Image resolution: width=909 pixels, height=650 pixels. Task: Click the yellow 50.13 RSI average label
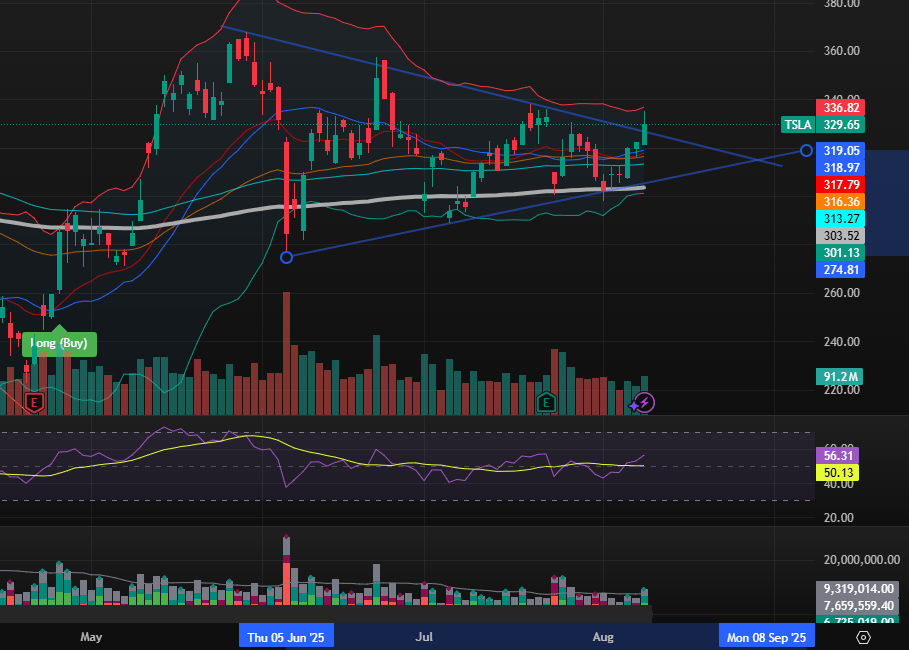point(838,472)
